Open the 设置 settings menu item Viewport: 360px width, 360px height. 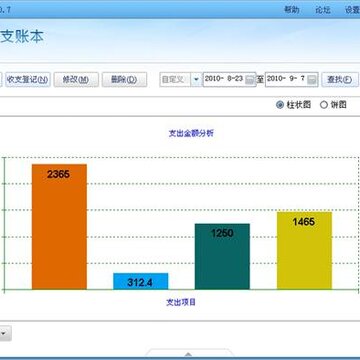352,10
